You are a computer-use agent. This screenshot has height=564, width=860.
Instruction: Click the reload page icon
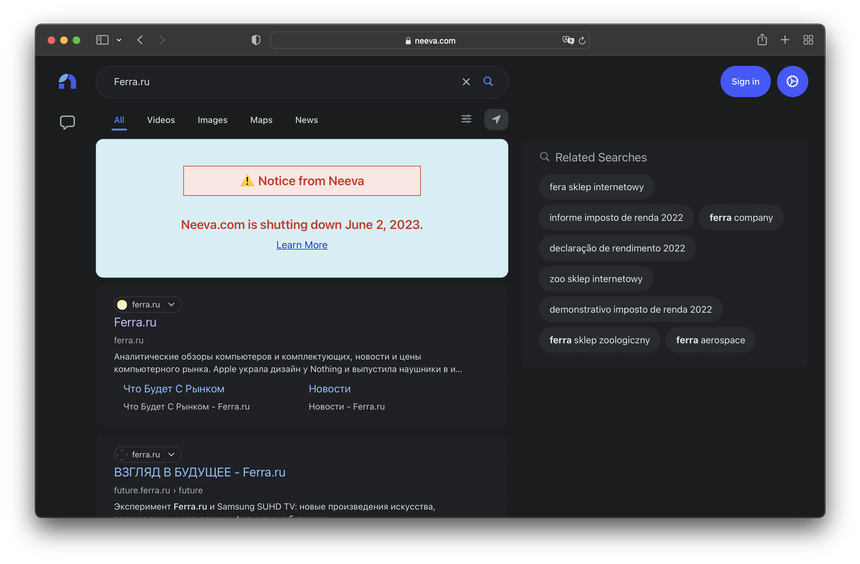pyautogui.click(x=582, y=41)
